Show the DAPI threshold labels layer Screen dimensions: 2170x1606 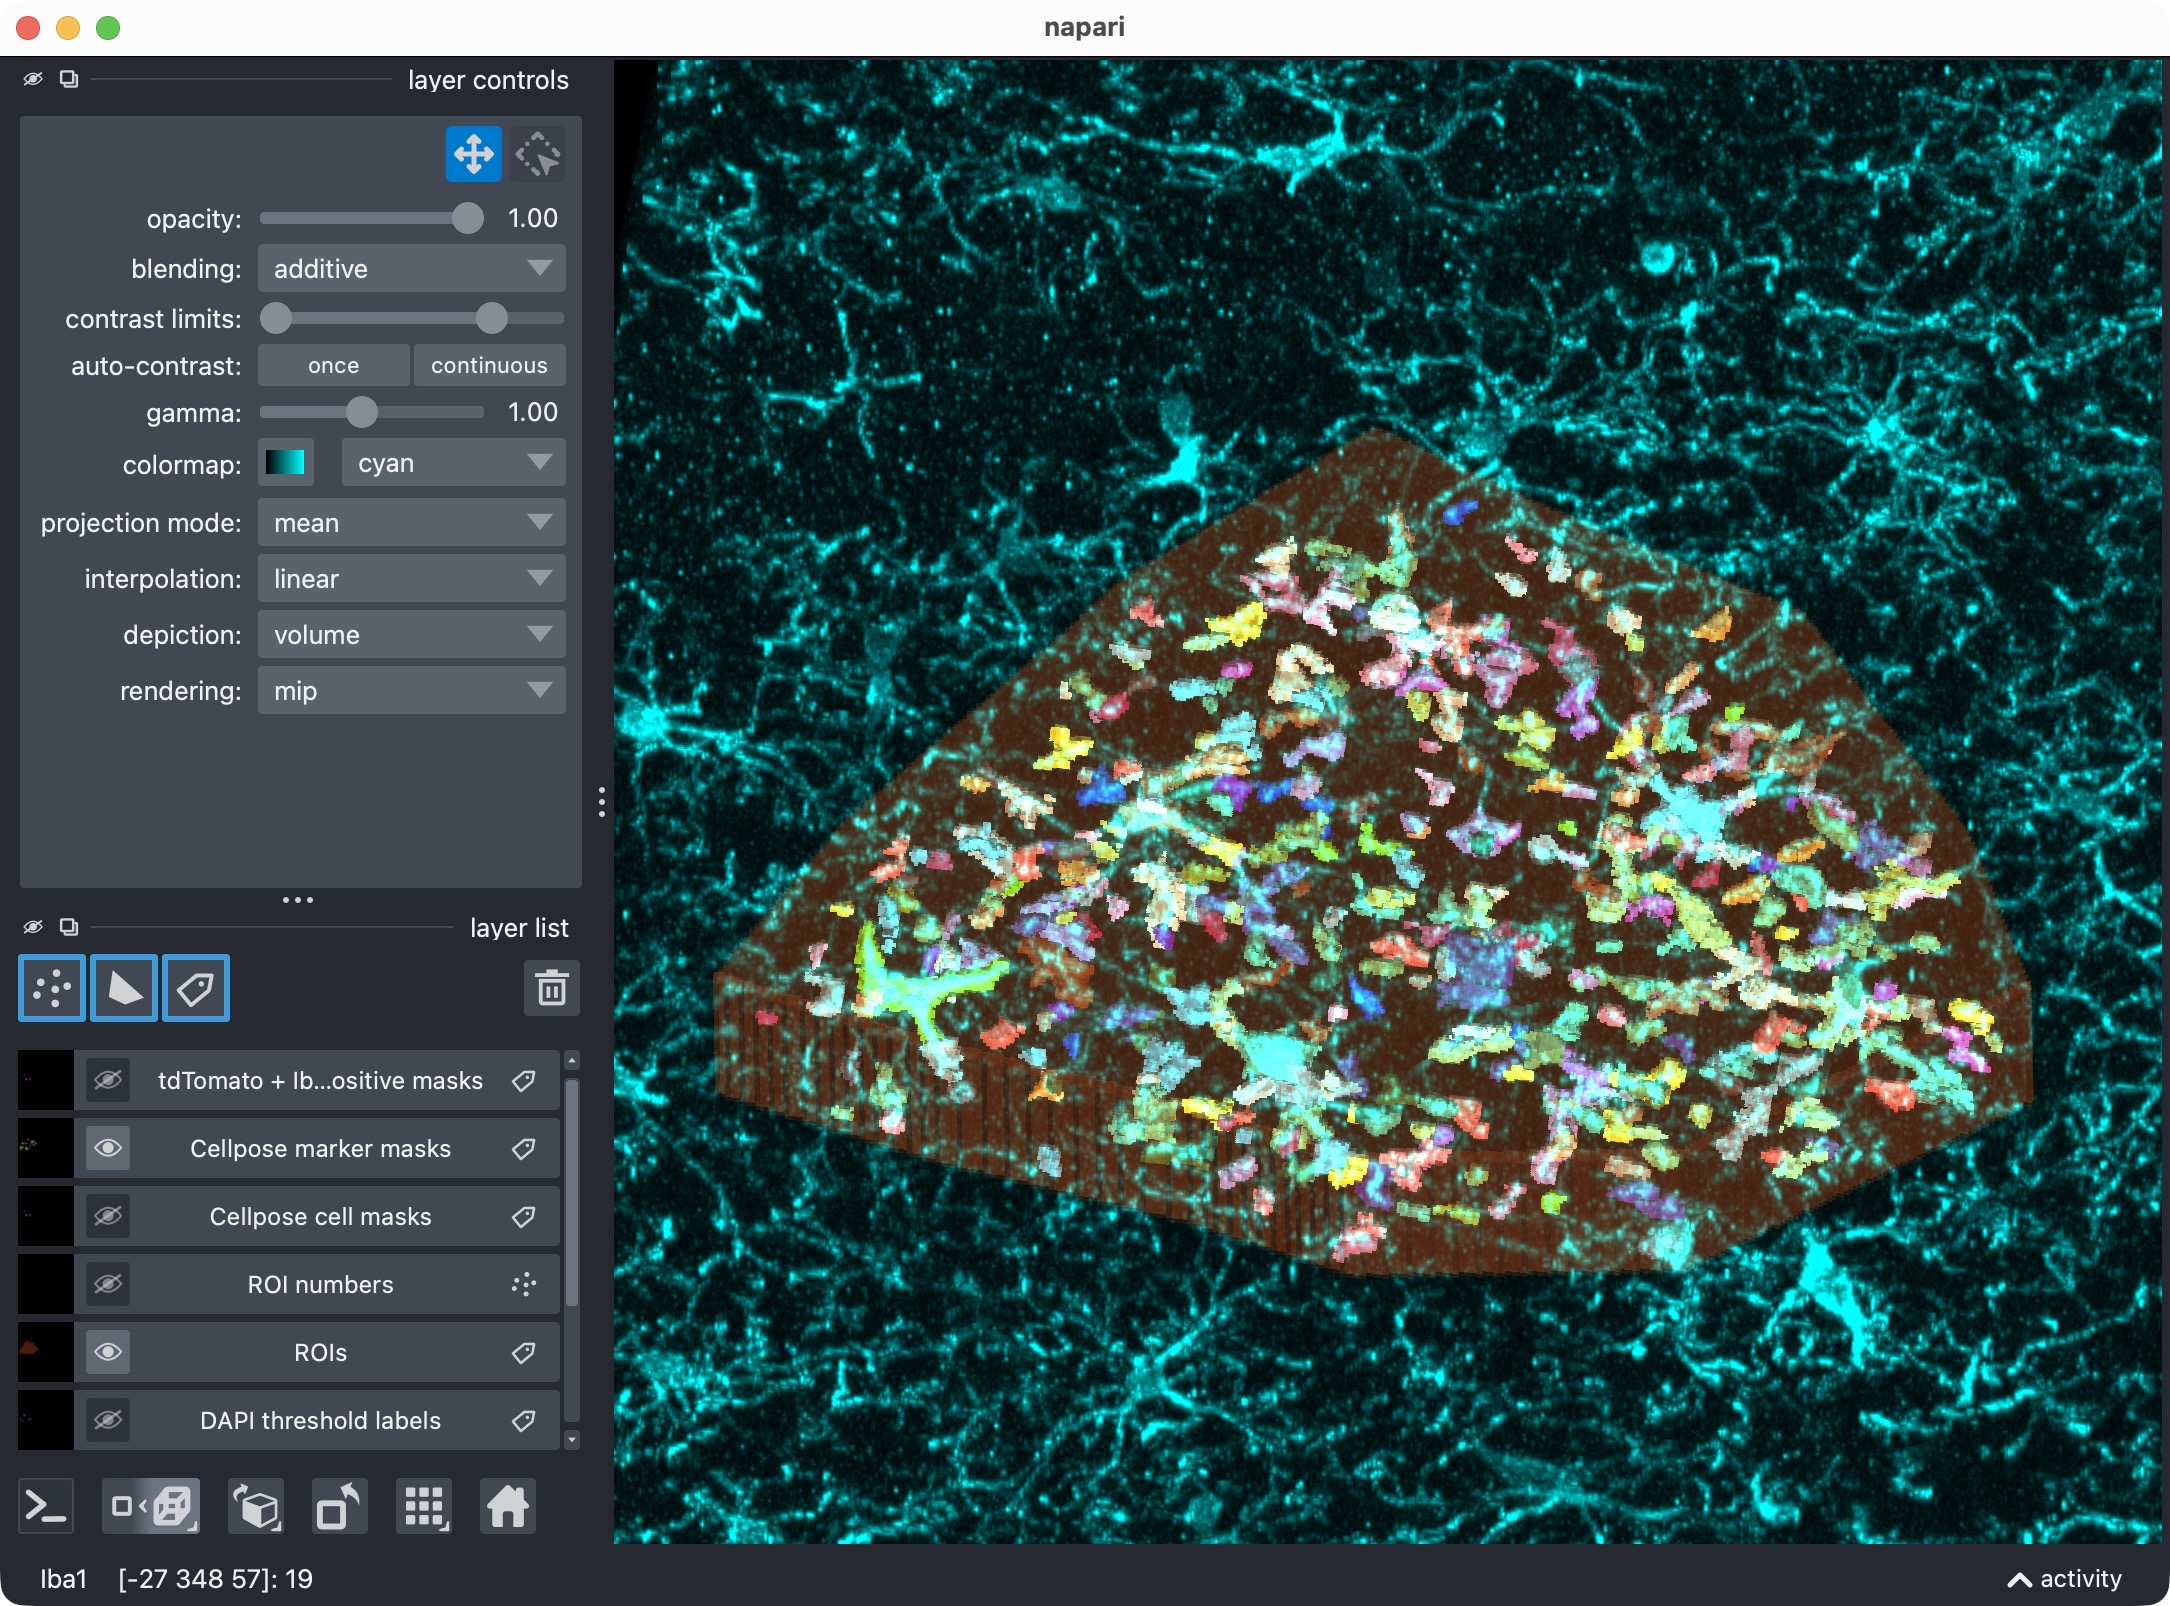pyautogui.click(x=108, y=1421)
